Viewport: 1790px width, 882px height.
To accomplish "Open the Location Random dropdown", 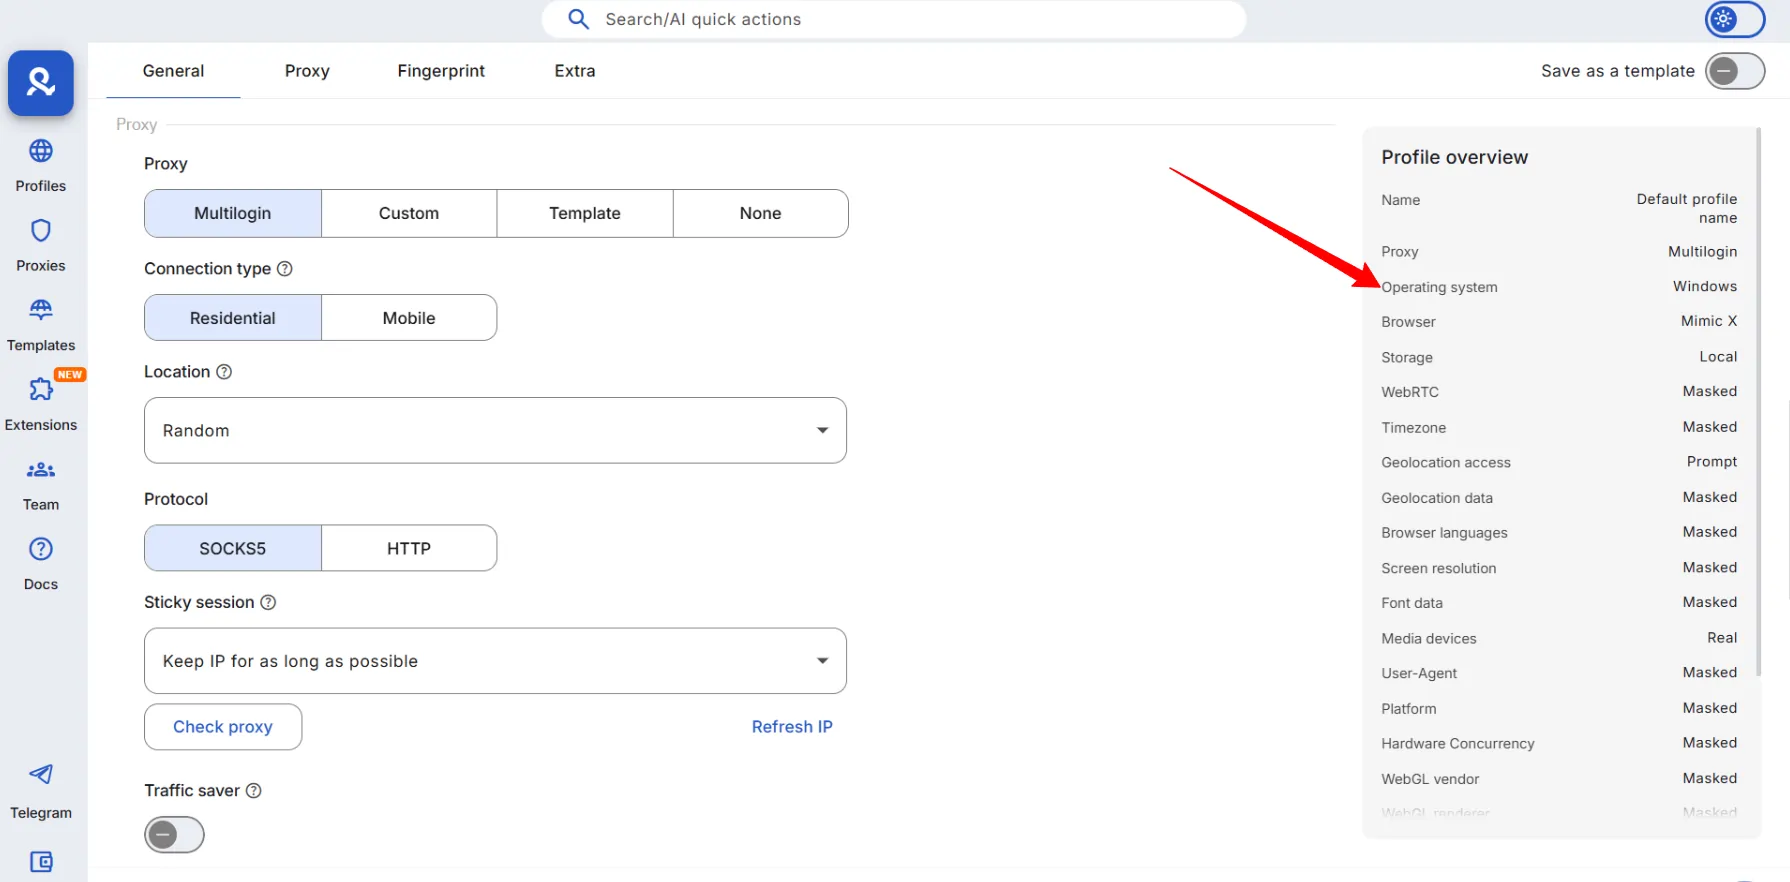I will pos(495,430).
